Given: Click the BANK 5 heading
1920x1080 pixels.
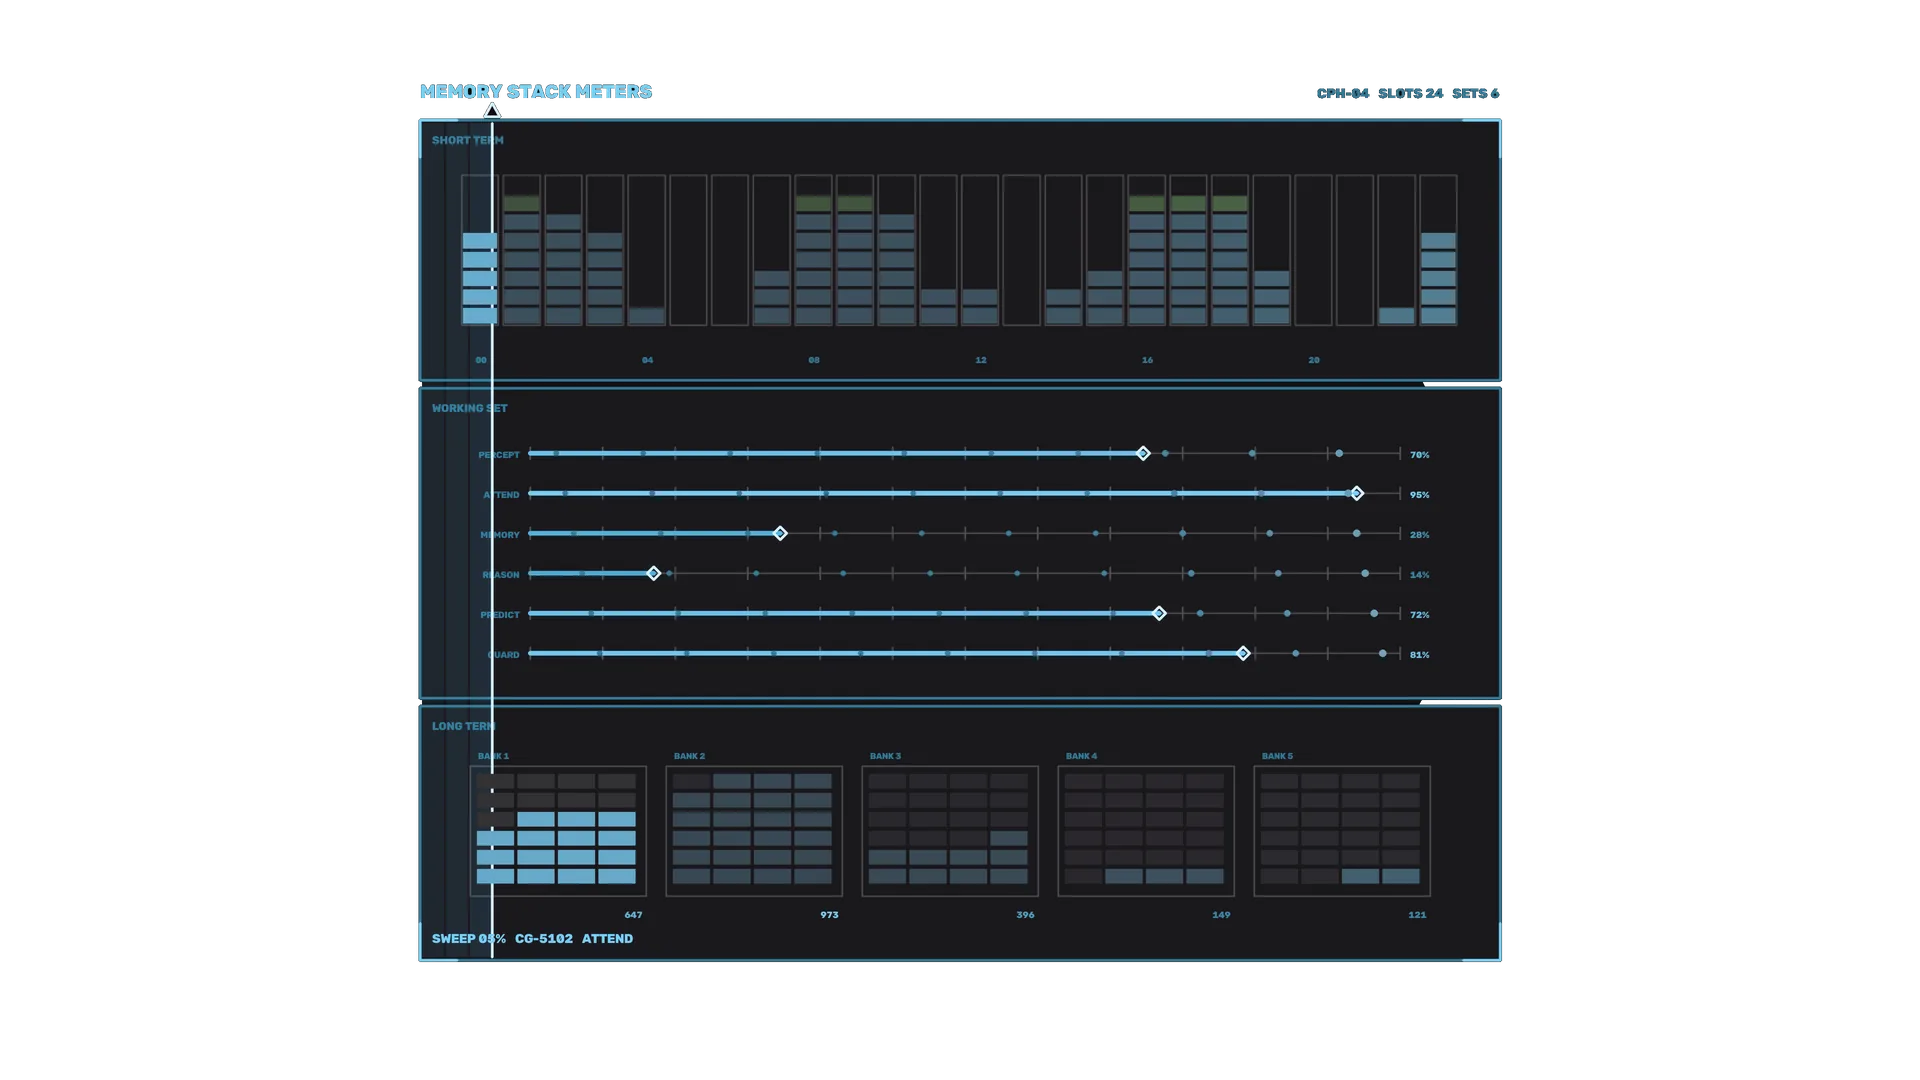Looking at the screenshot, I should point(1277,756).
